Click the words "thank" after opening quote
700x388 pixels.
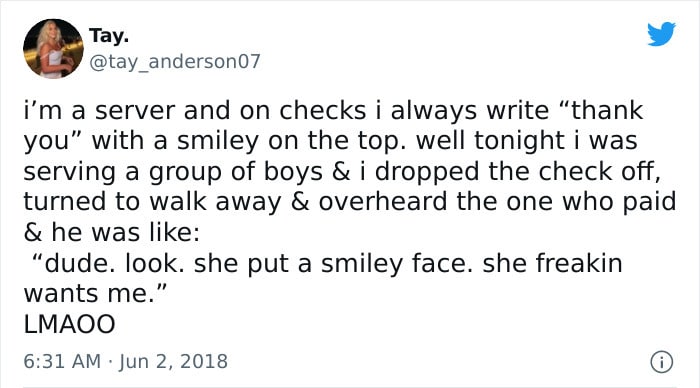click(603, 110)
